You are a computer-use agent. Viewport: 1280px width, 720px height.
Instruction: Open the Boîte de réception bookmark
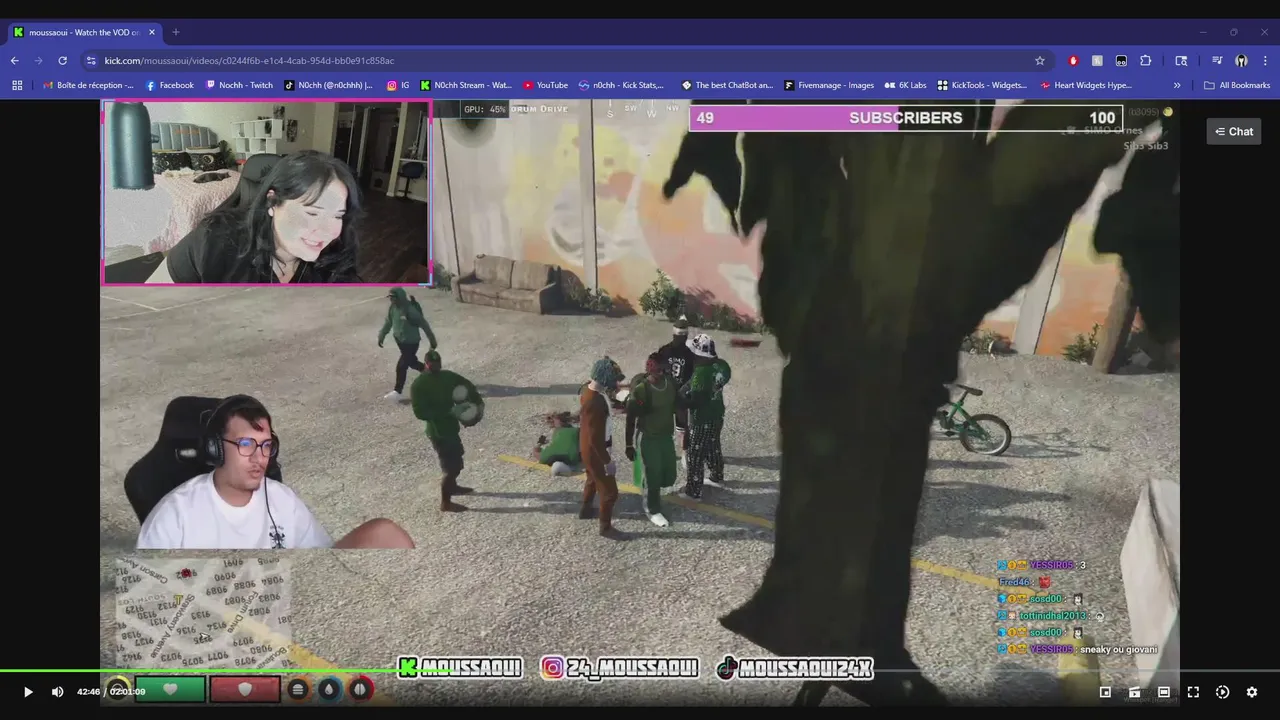click(88, 85)
